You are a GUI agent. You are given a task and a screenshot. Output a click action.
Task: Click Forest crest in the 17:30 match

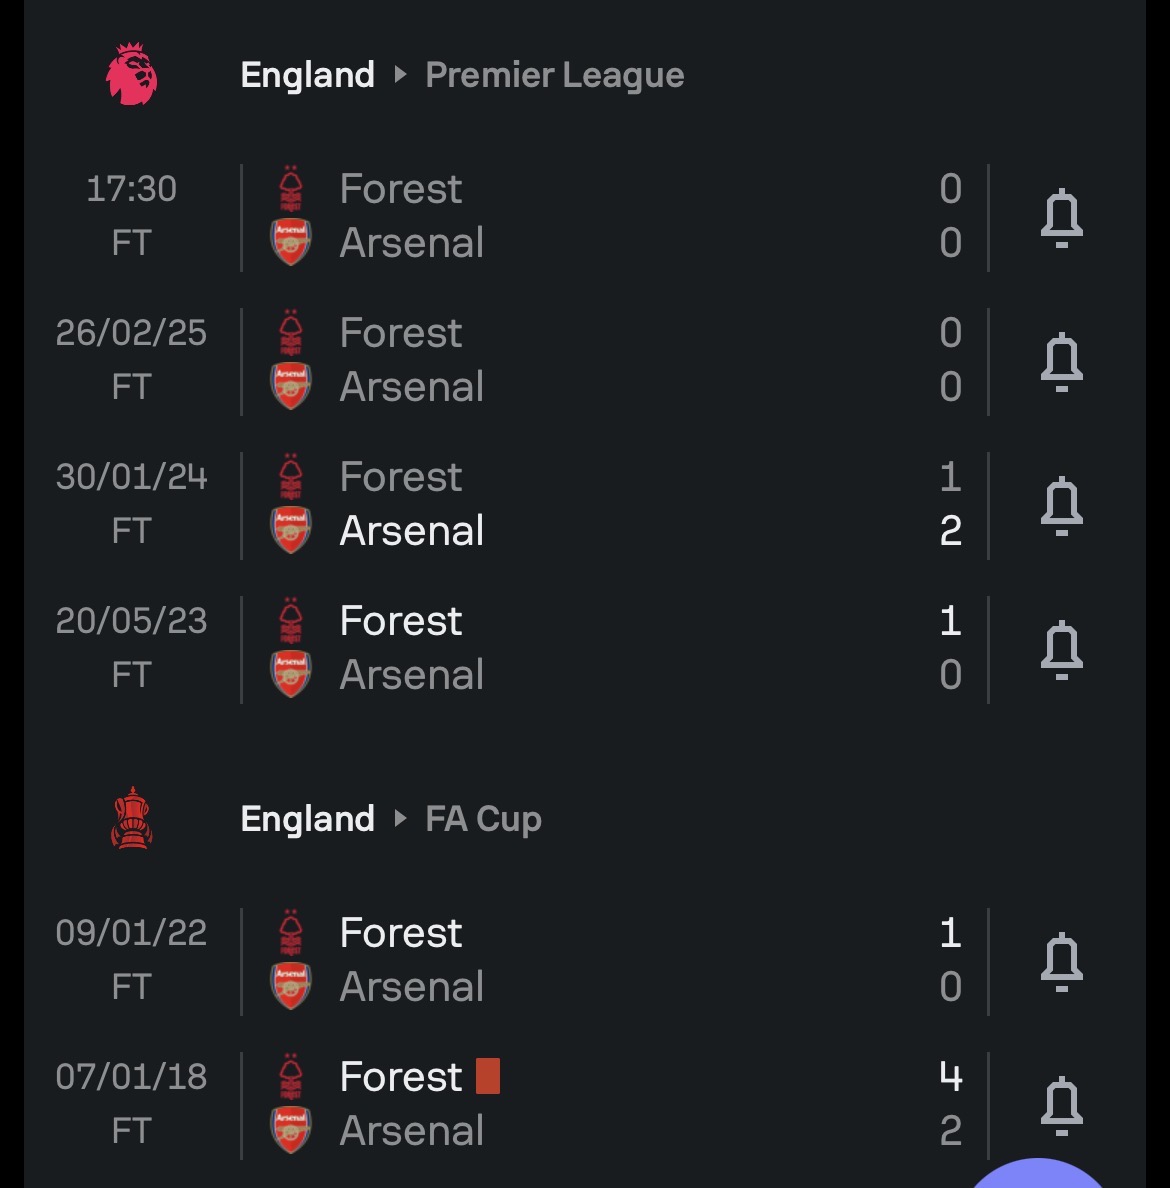(x=290, y=188)
